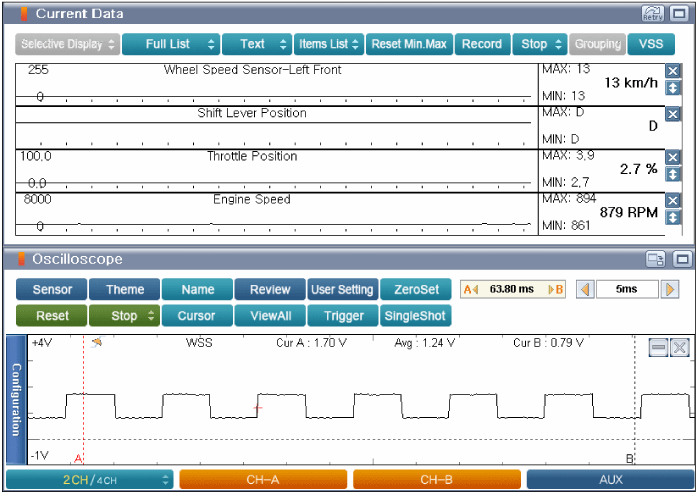This screenshot has height=495, width=700.
Task: Click the ZeroSet button
Action: (x=416, y=290)
